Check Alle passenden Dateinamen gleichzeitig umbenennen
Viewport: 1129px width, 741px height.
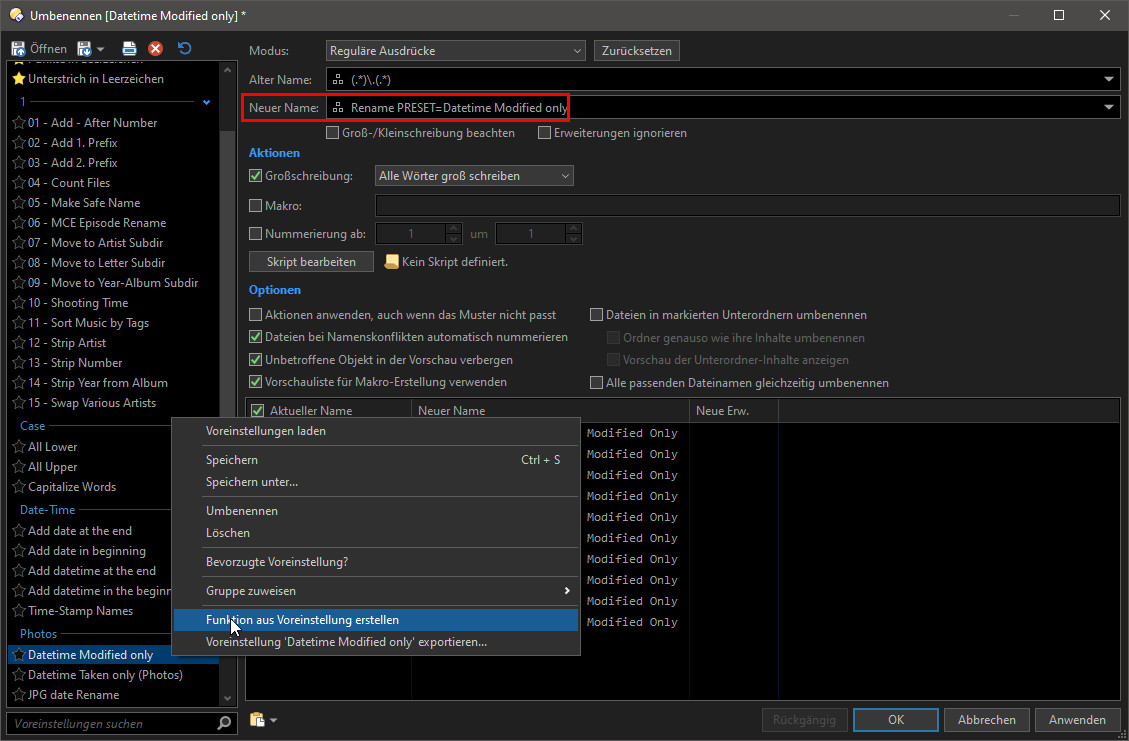(596, 383)
